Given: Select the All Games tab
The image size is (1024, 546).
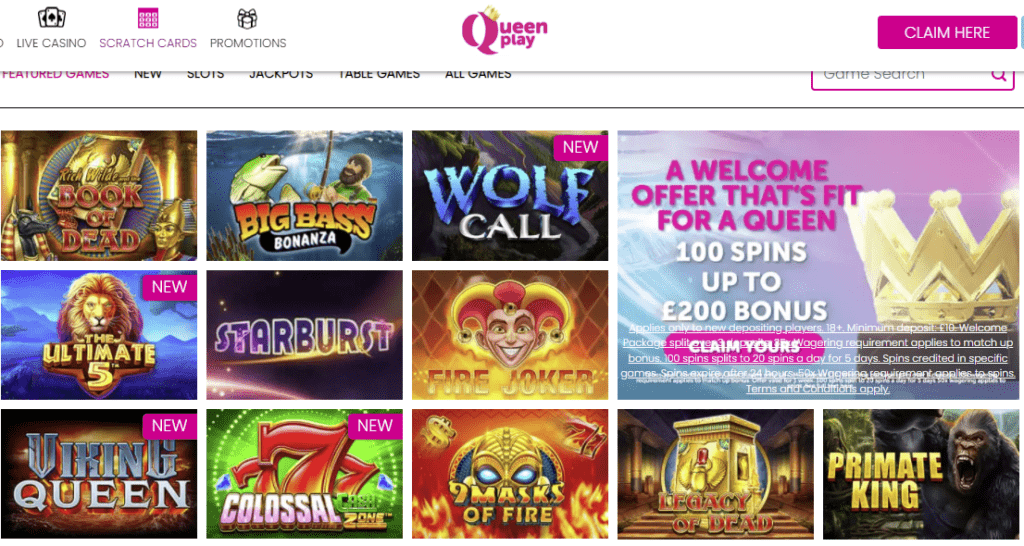Looking at the screenshot, I should tap(478, 74).
